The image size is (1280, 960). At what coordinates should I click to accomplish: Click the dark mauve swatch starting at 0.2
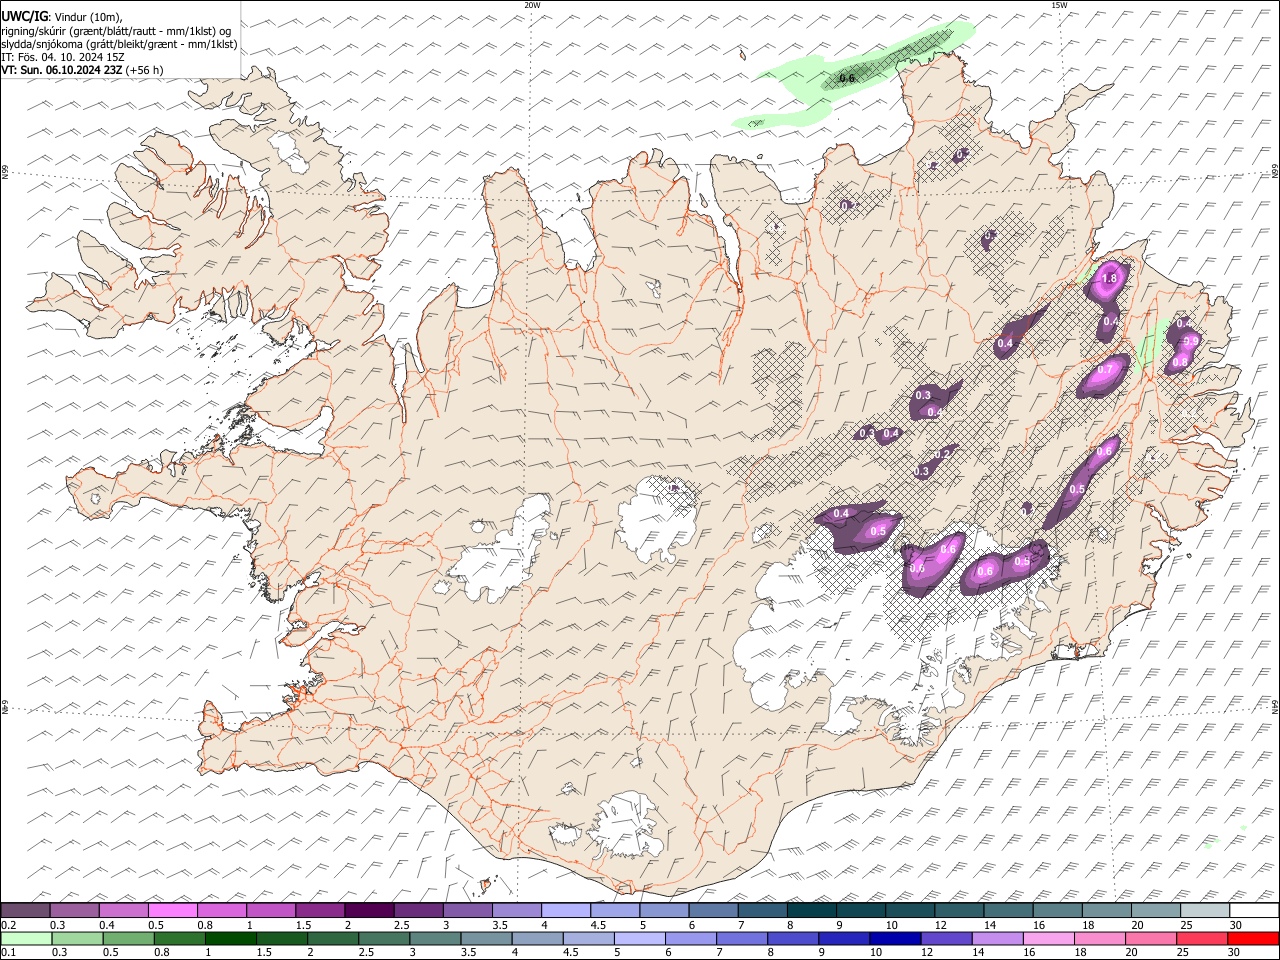[x=25, y=911]
